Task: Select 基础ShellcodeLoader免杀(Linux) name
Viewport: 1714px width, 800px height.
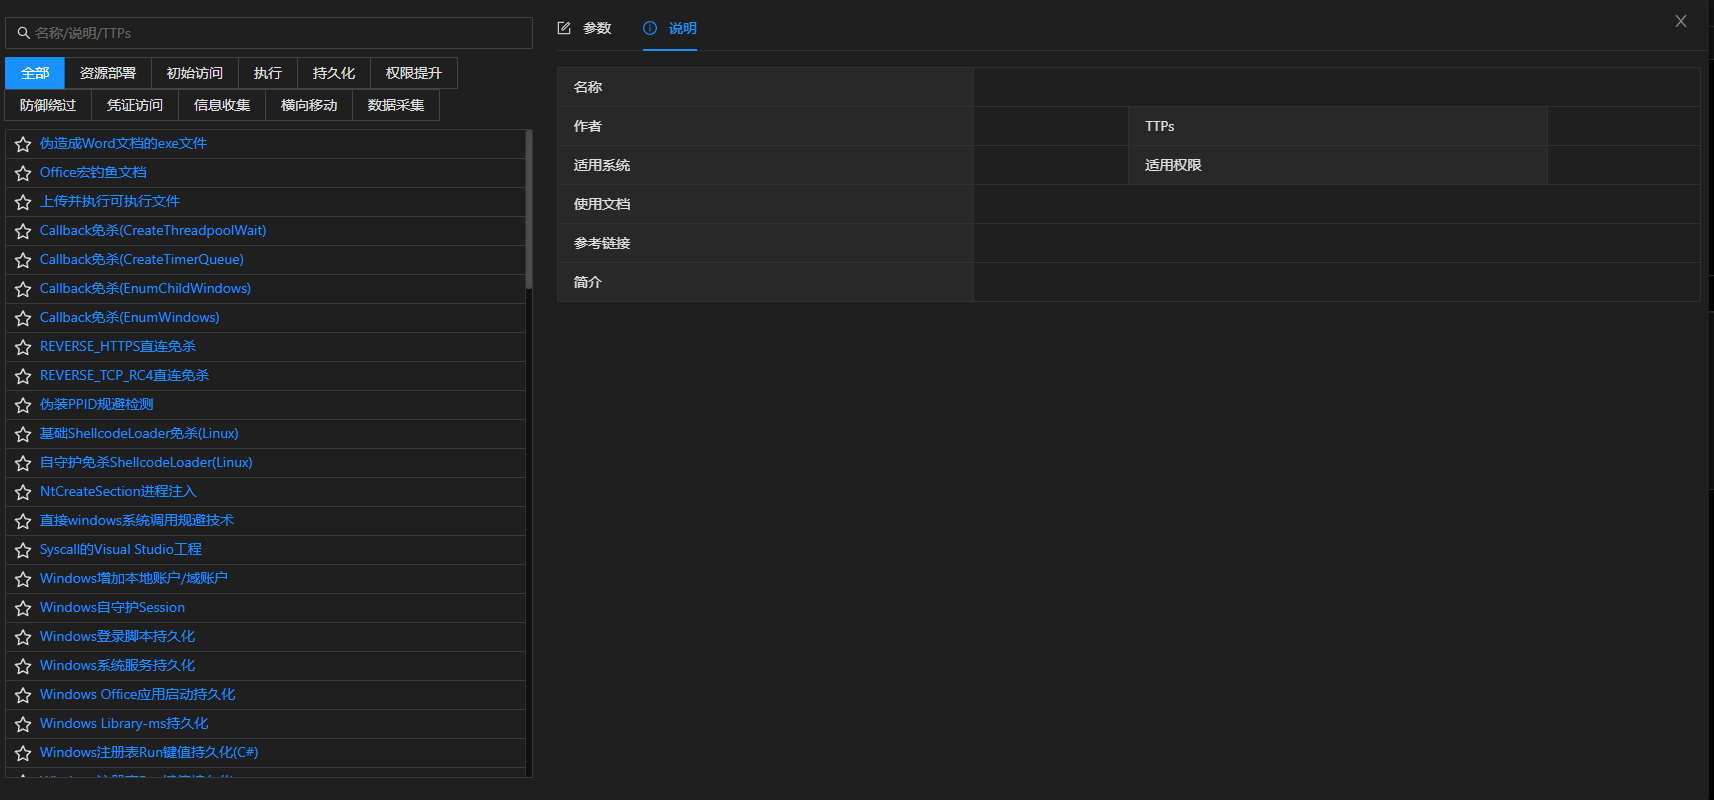Action: pyautogui.click(x=139, y=434)
